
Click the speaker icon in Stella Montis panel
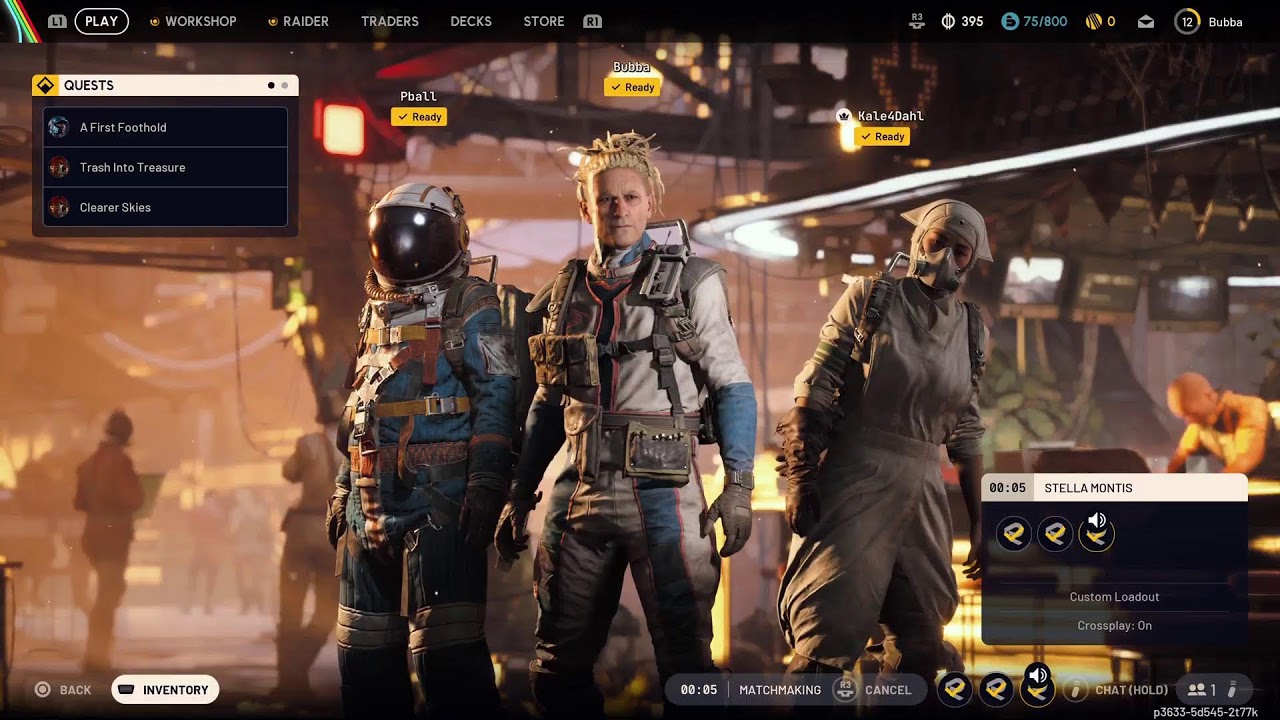click(x=1097, y=520)
